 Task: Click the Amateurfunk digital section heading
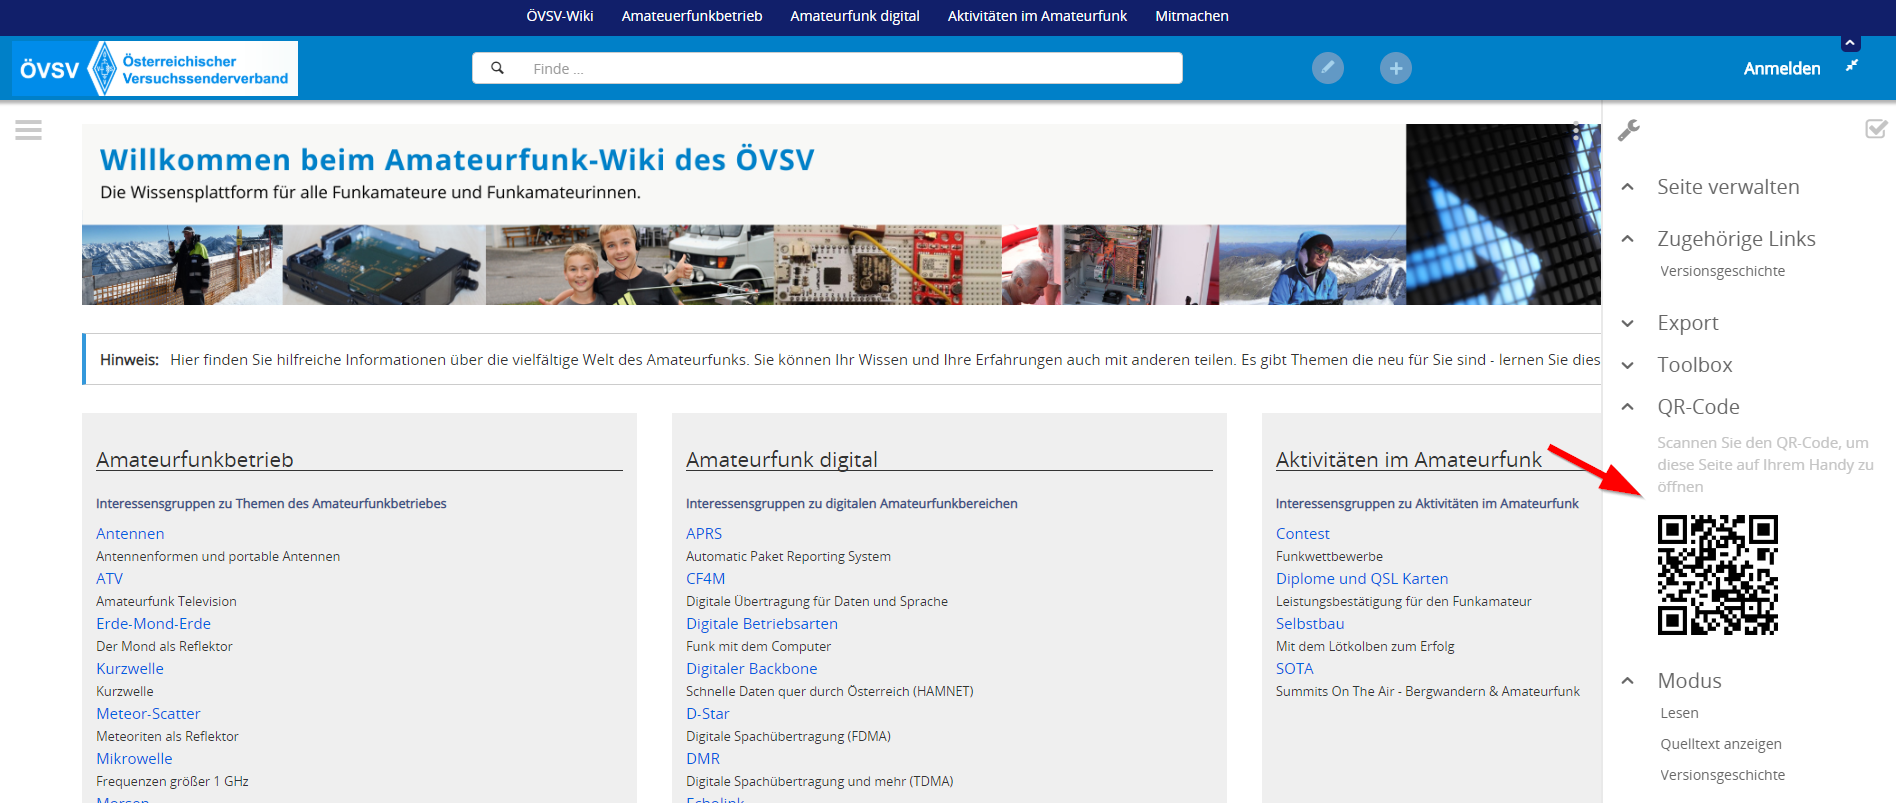point(782,460)
